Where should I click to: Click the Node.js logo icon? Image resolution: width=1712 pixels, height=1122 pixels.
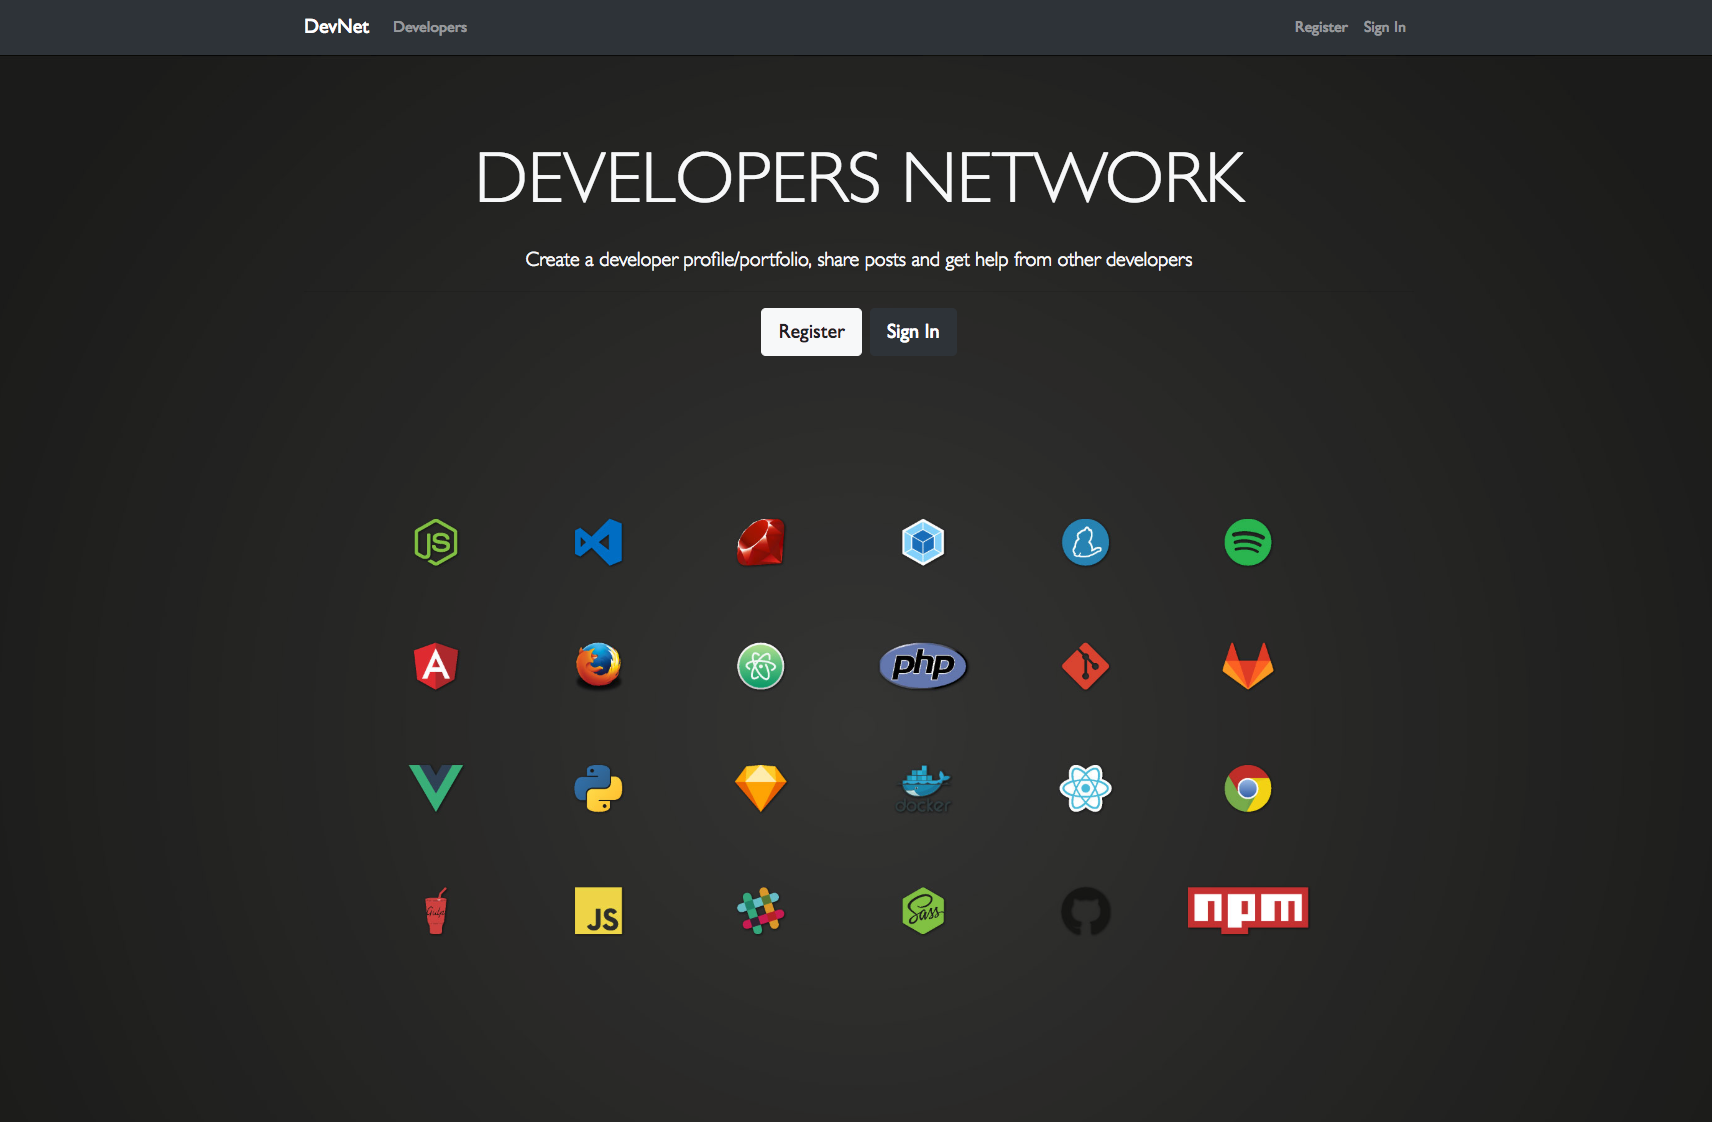(436, 542)
